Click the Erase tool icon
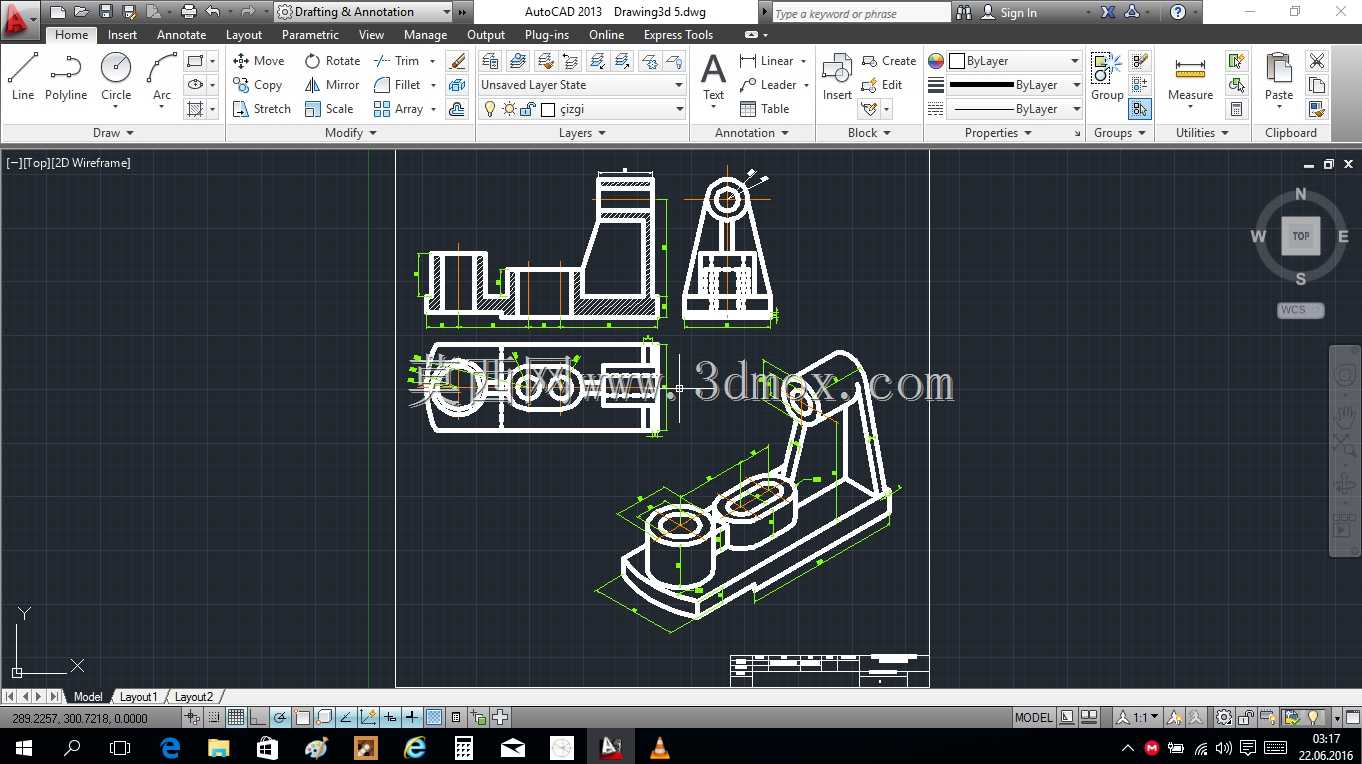 [x=457, y=61]
